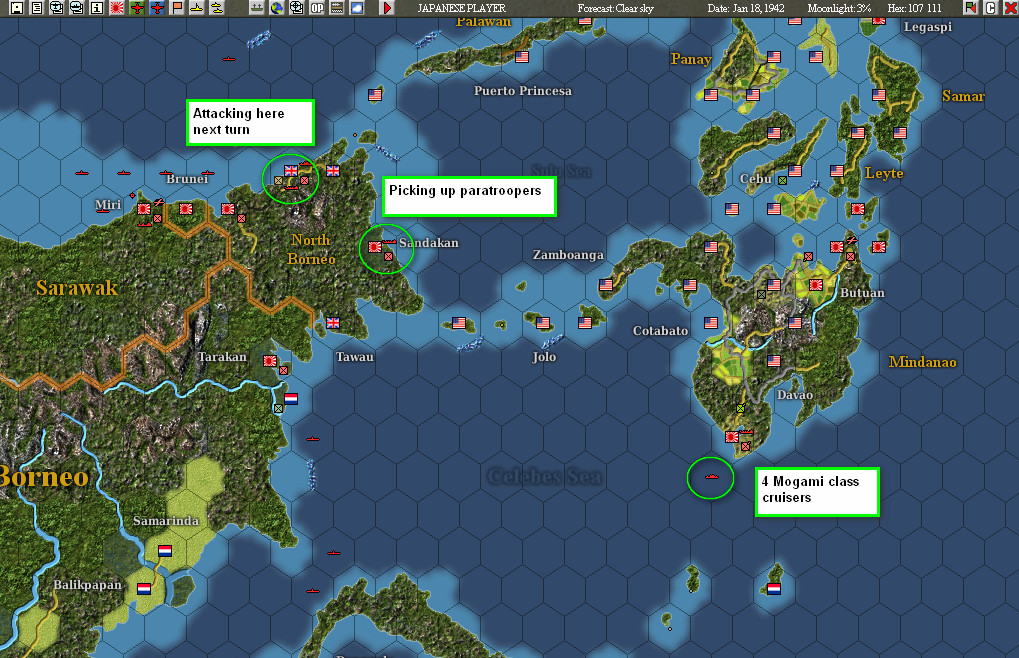Click the 'JAPANESE PLAYER' title text
Screen dimensions: 1019x658
coord(461,8)
